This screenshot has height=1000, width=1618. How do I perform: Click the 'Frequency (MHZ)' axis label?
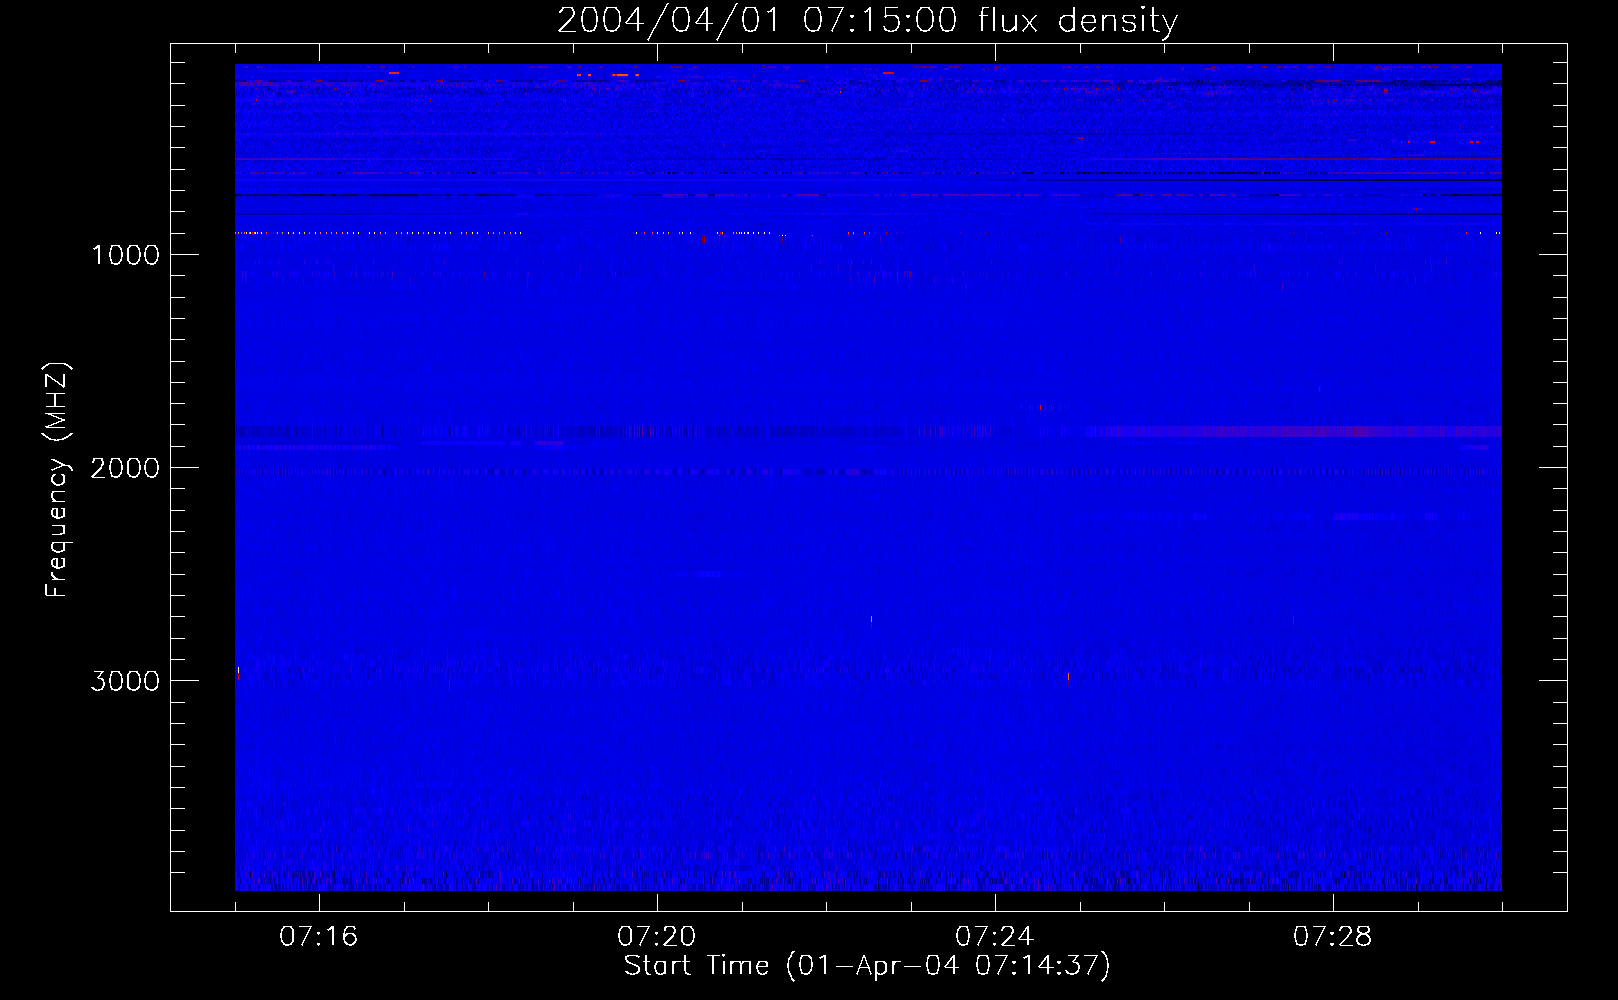pos(57,480)
